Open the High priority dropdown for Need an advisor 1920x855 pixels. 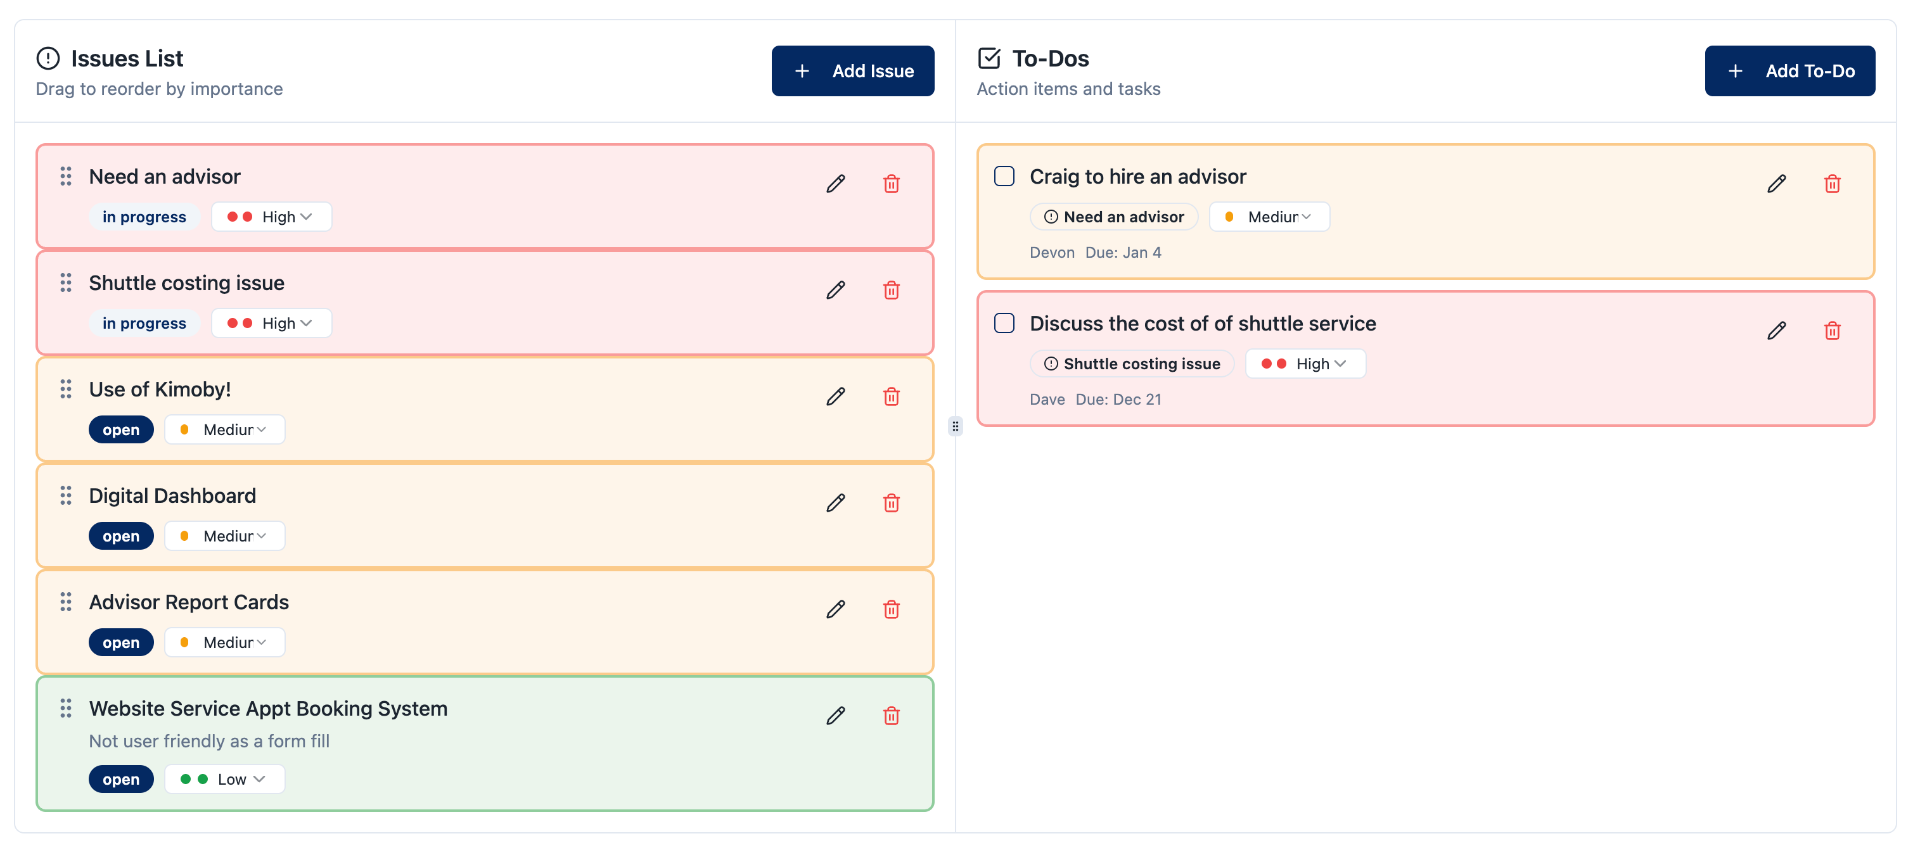click(x=271, y=217)
